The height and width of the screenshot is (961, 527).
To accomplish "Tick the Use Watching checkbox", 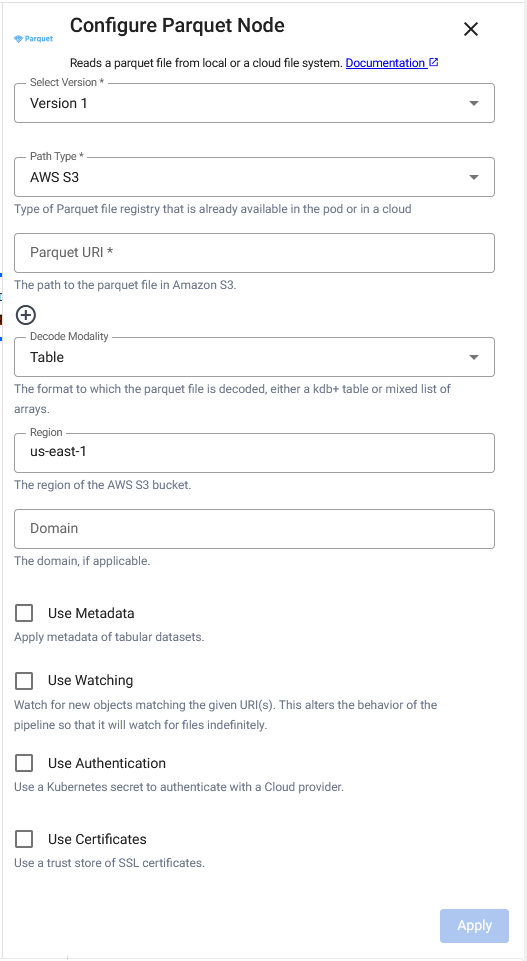I will point(24,680).
